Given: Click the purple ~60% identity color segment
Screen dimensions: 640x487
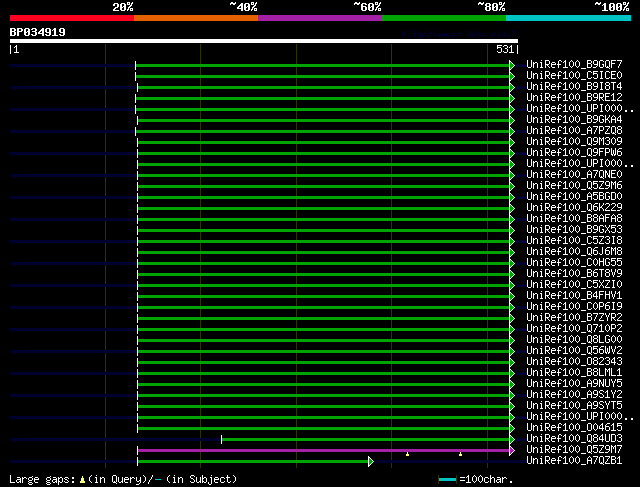Looking at the screenshot, I should tap(320, 18).
